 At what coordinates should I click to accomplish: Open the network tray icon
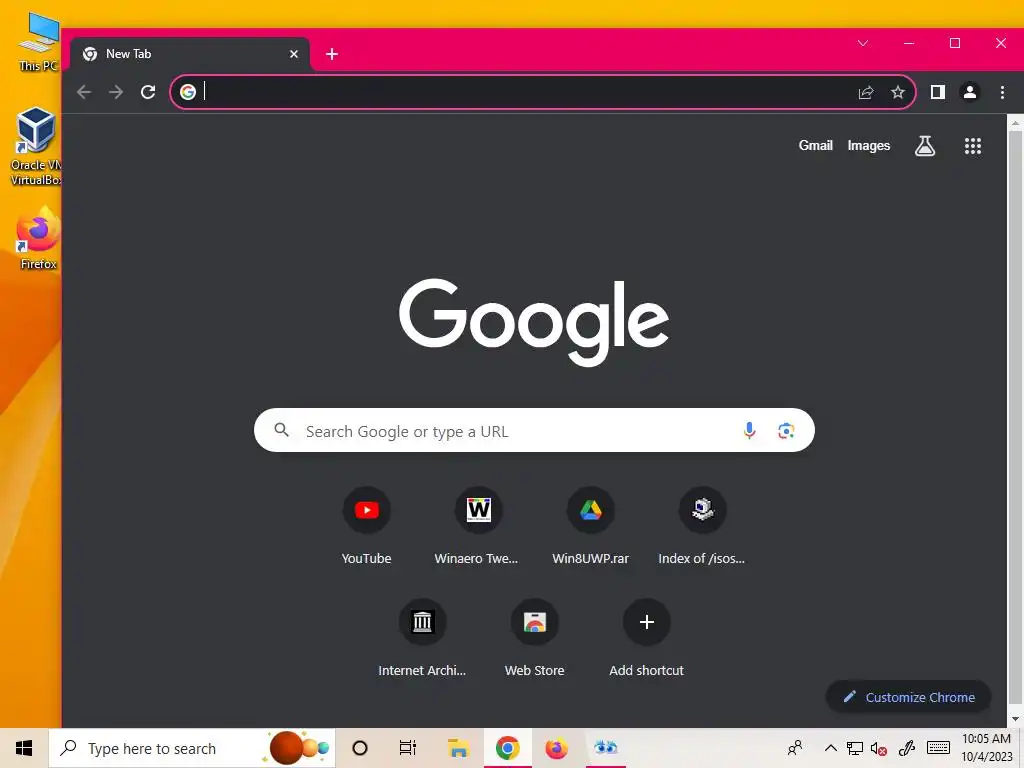click(854, 748)
